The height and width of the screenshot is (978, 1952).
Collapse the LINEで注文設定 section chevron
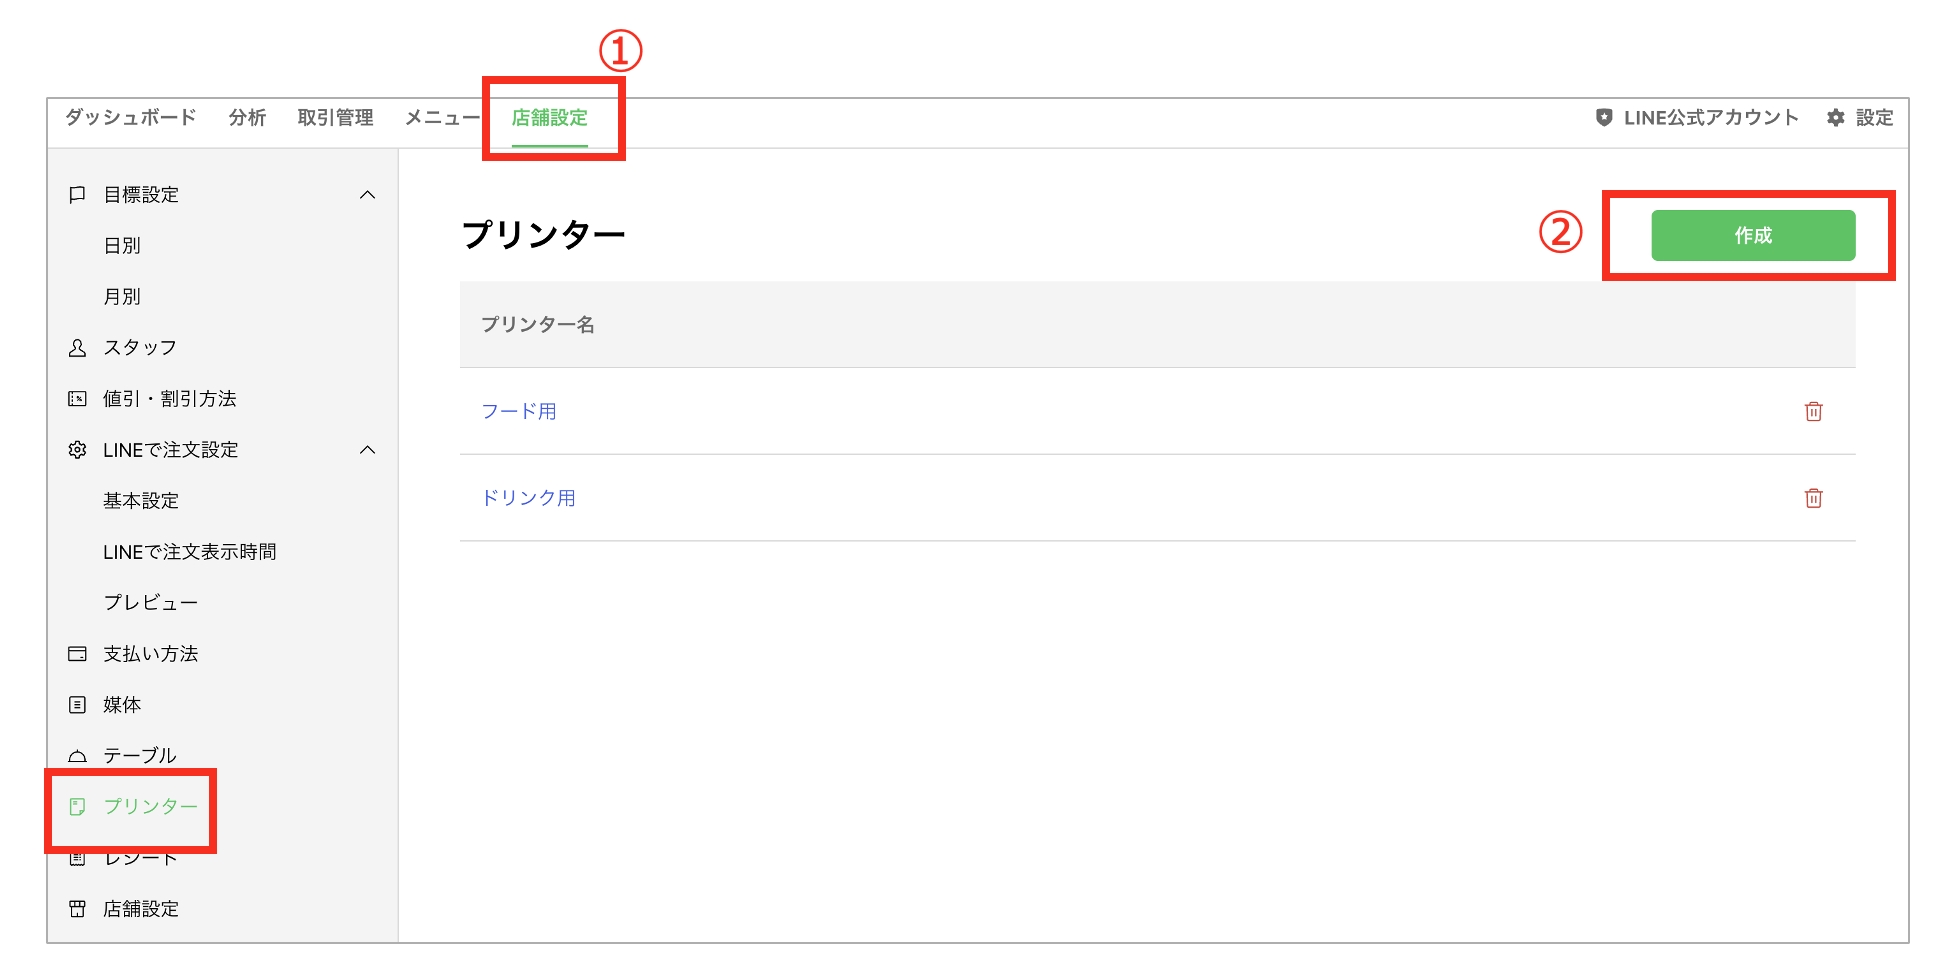(x=367, y=450)
